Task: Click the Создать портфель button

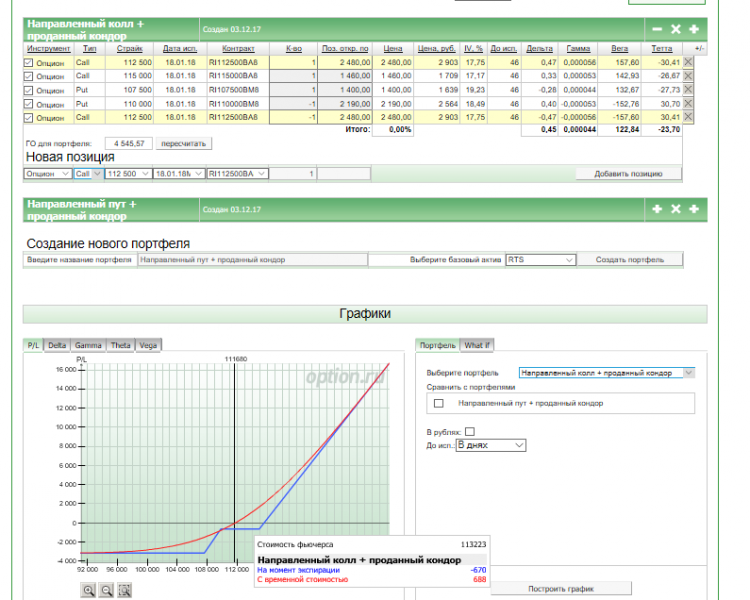Action: 629,260
